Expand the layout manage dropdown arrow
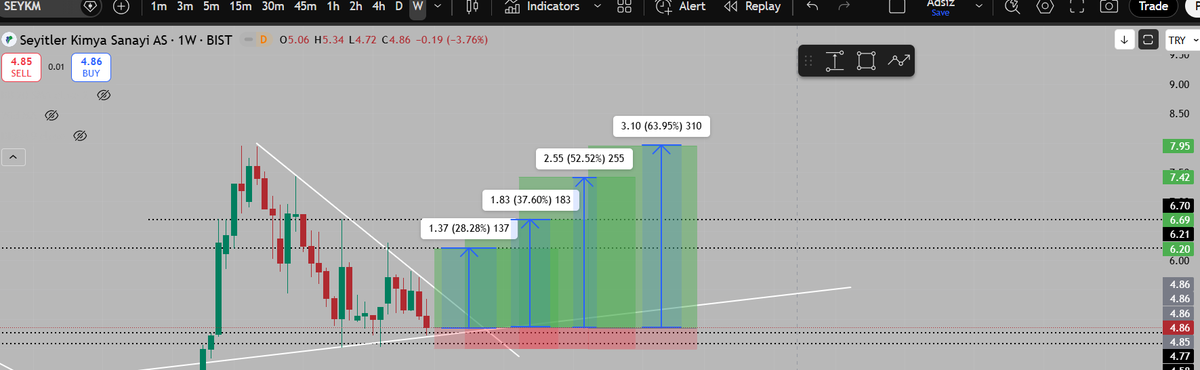Image resolution: width=1200 pixels, height=370 pixels. click(979, 6)
